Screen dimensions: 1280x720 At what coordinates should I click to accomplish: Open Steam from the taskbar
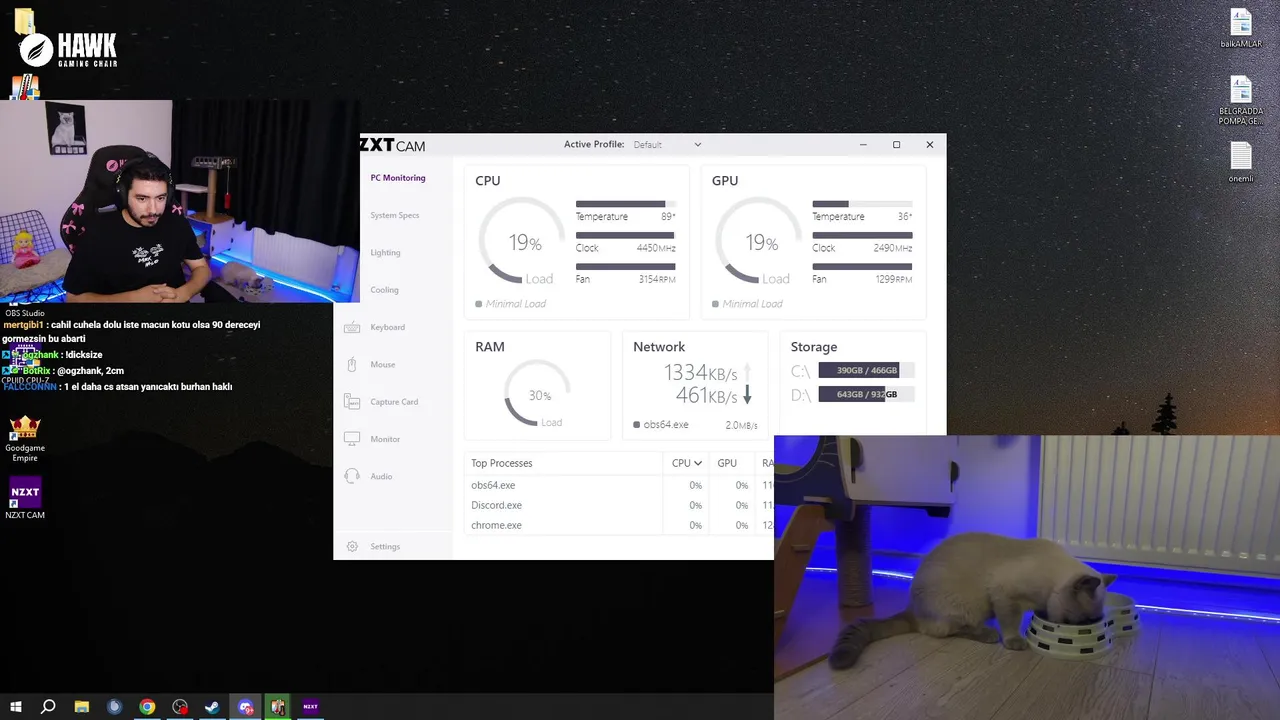212,707
